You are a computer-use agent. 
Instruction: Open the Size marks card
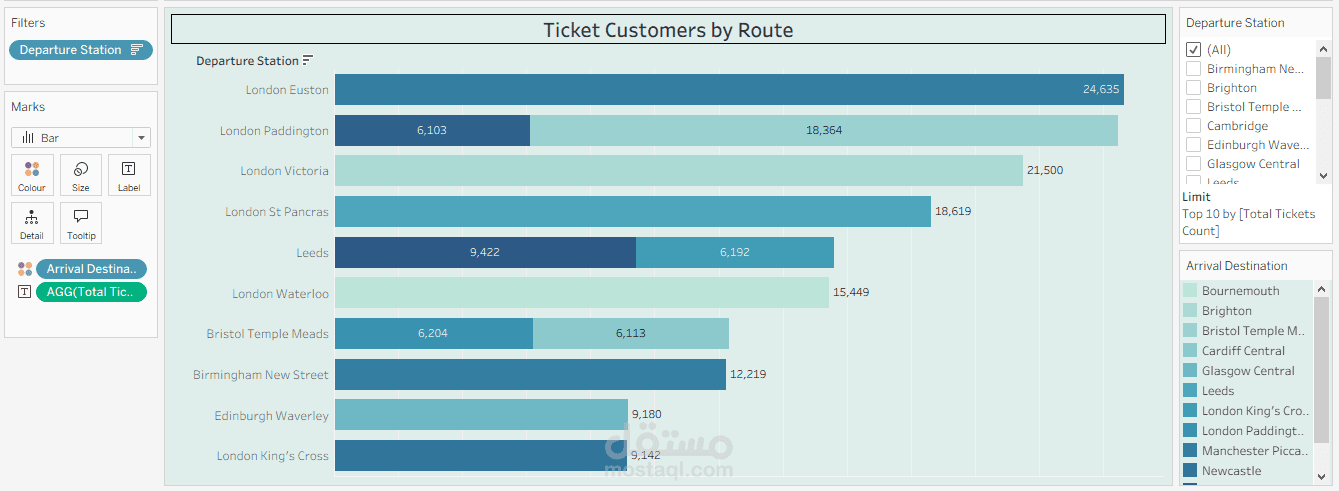(x=81, y=174)
